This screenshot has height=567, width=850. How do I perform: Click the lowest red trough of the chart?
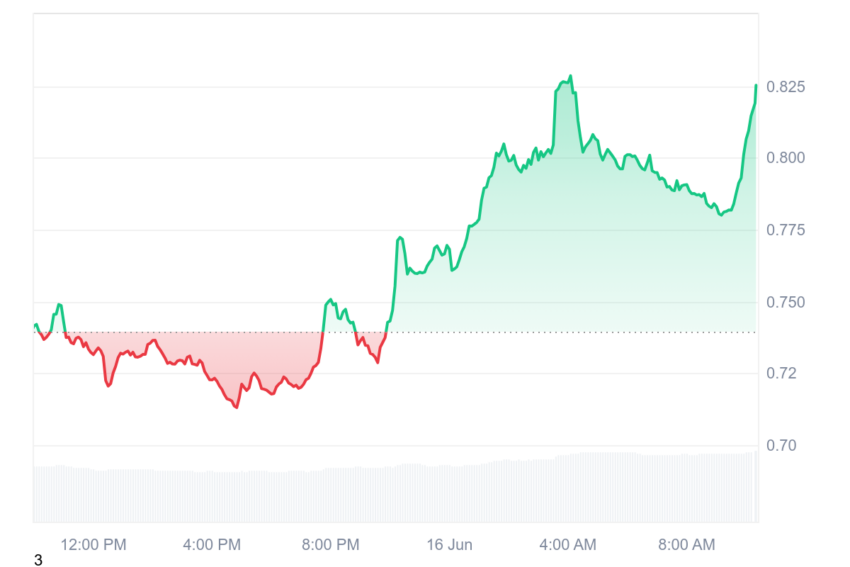point(237,407)
